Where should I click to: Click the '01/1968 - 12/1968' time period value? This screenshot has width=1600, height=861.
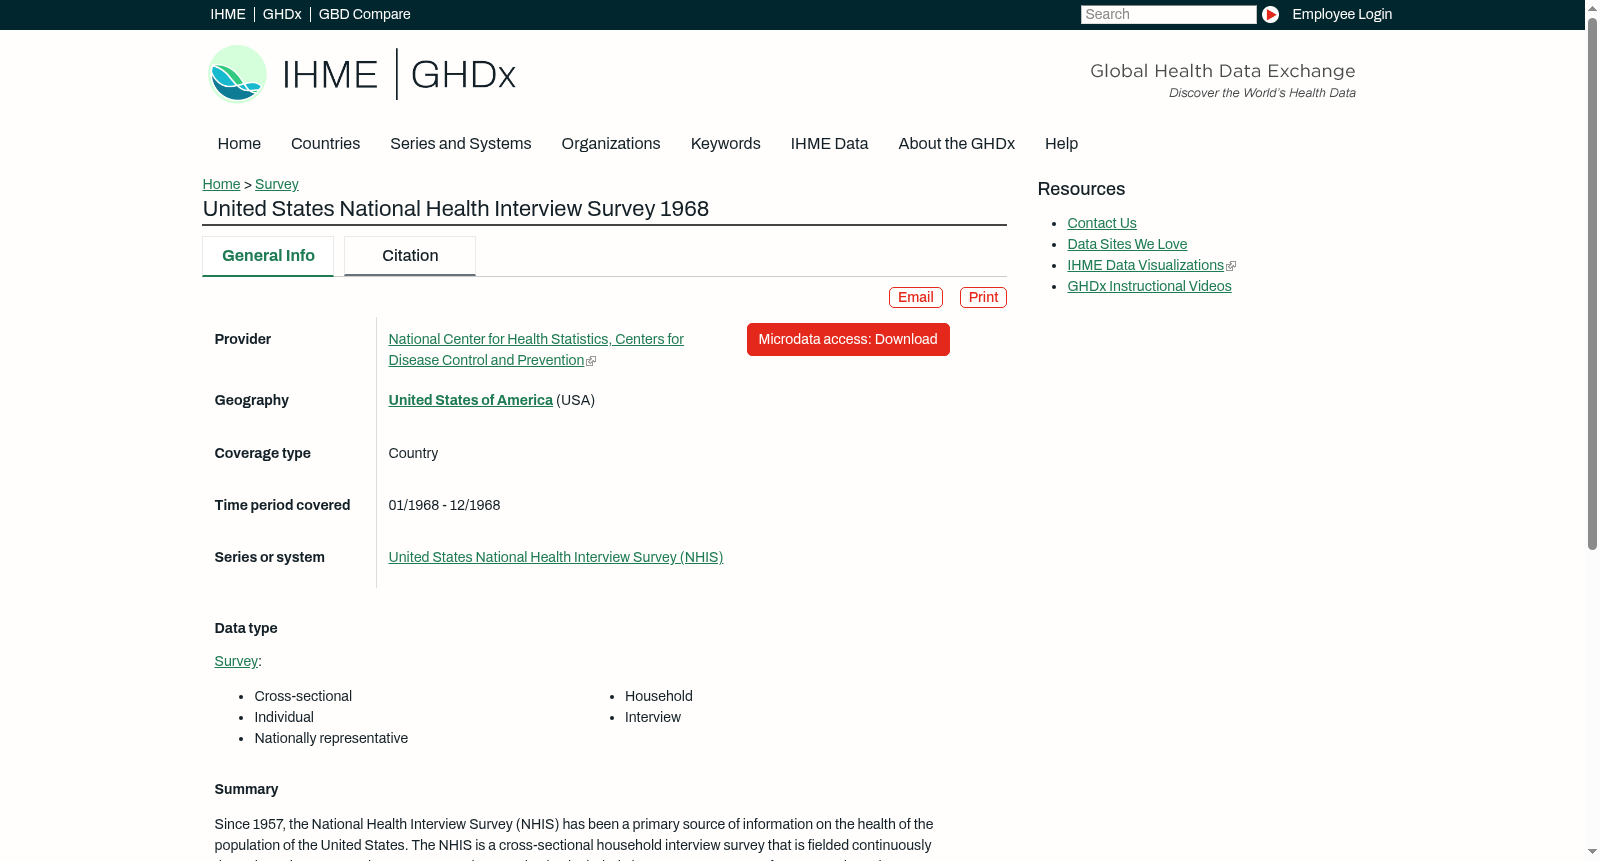click(444, 505)
